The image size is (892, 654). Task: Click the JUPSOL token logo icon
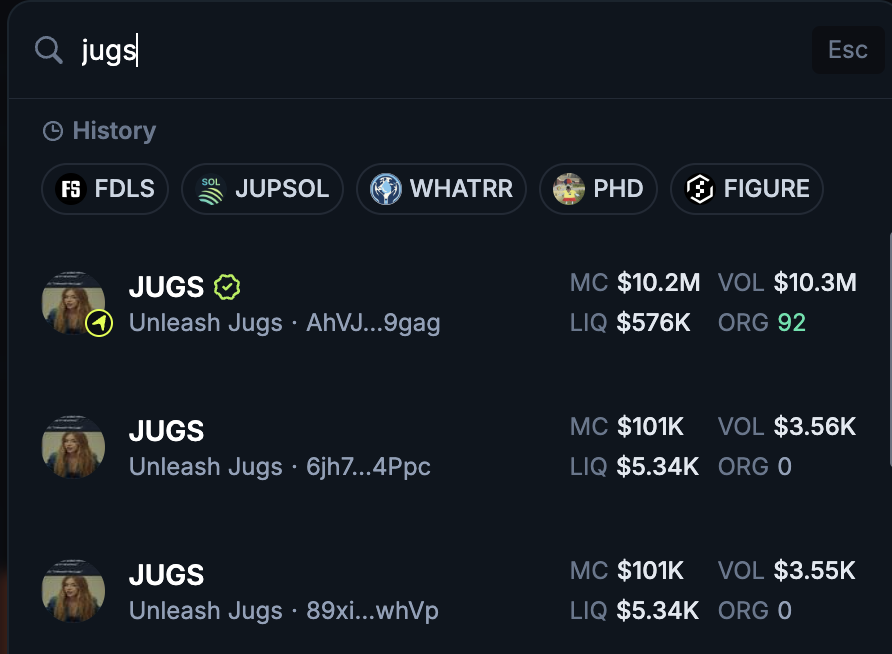[211, 189]
